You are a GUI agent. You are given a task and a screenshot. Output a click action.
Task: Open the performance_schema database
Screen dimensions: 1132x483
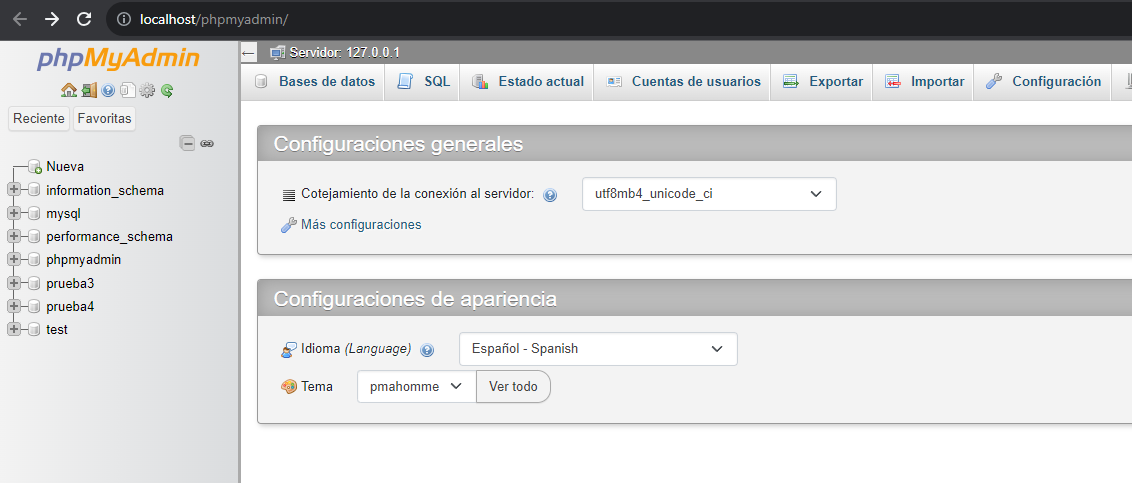point(109,237)
